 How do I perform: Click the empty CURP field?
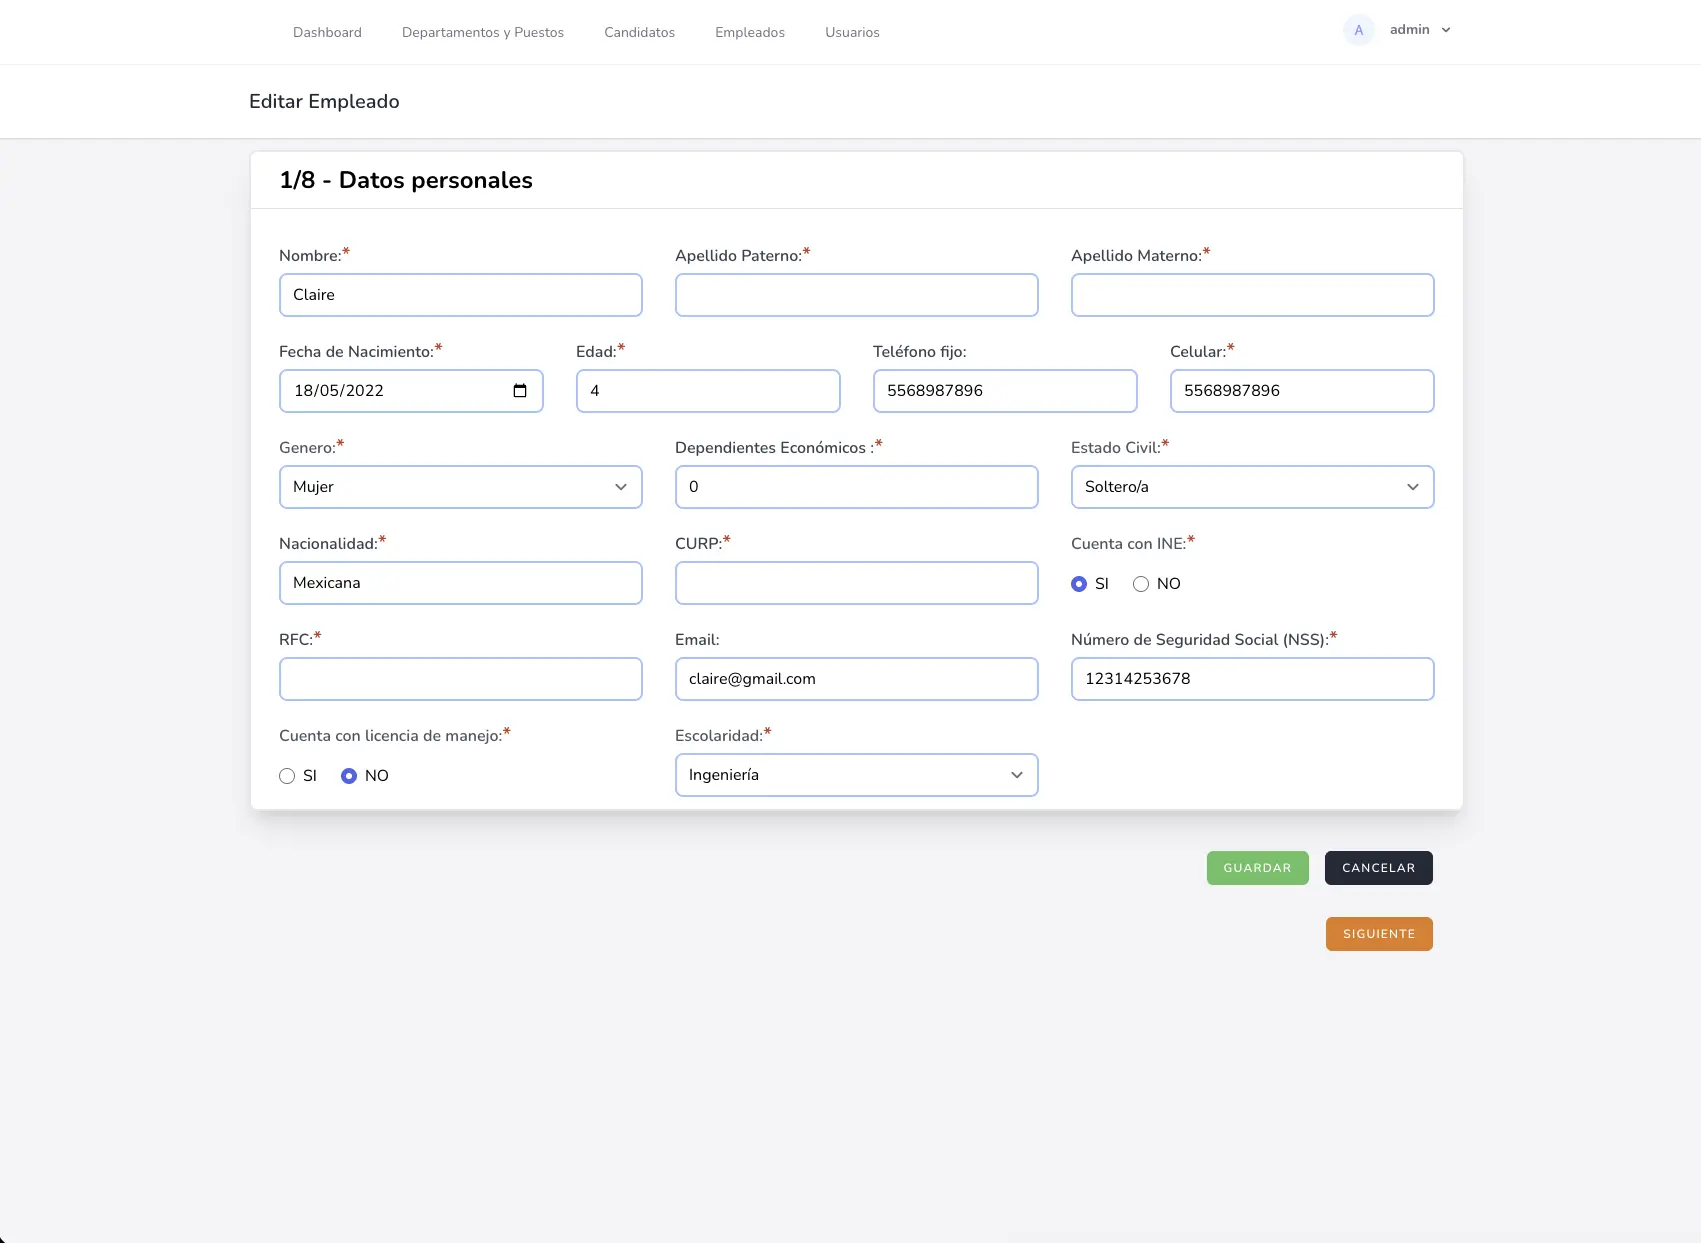(x=857, y=583)
